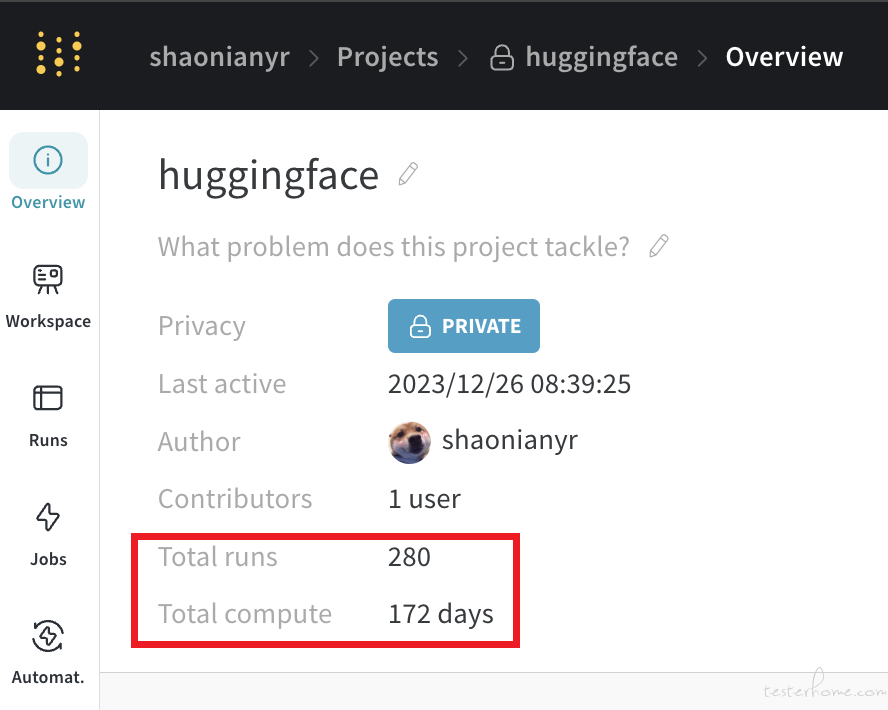Select the Overview breadcrumb item
888x710 pixels.
[x=784, y=57]
